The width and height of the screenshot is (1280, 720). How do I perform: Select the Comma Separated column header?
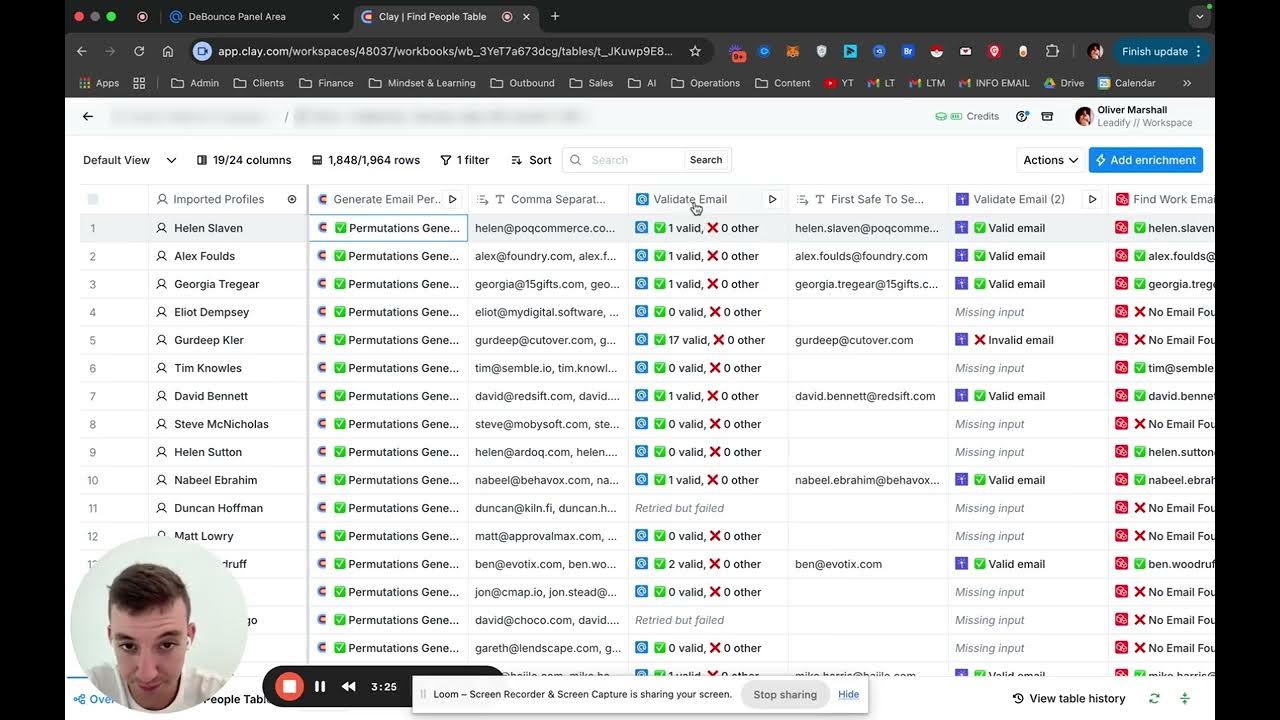click(548, 200)
